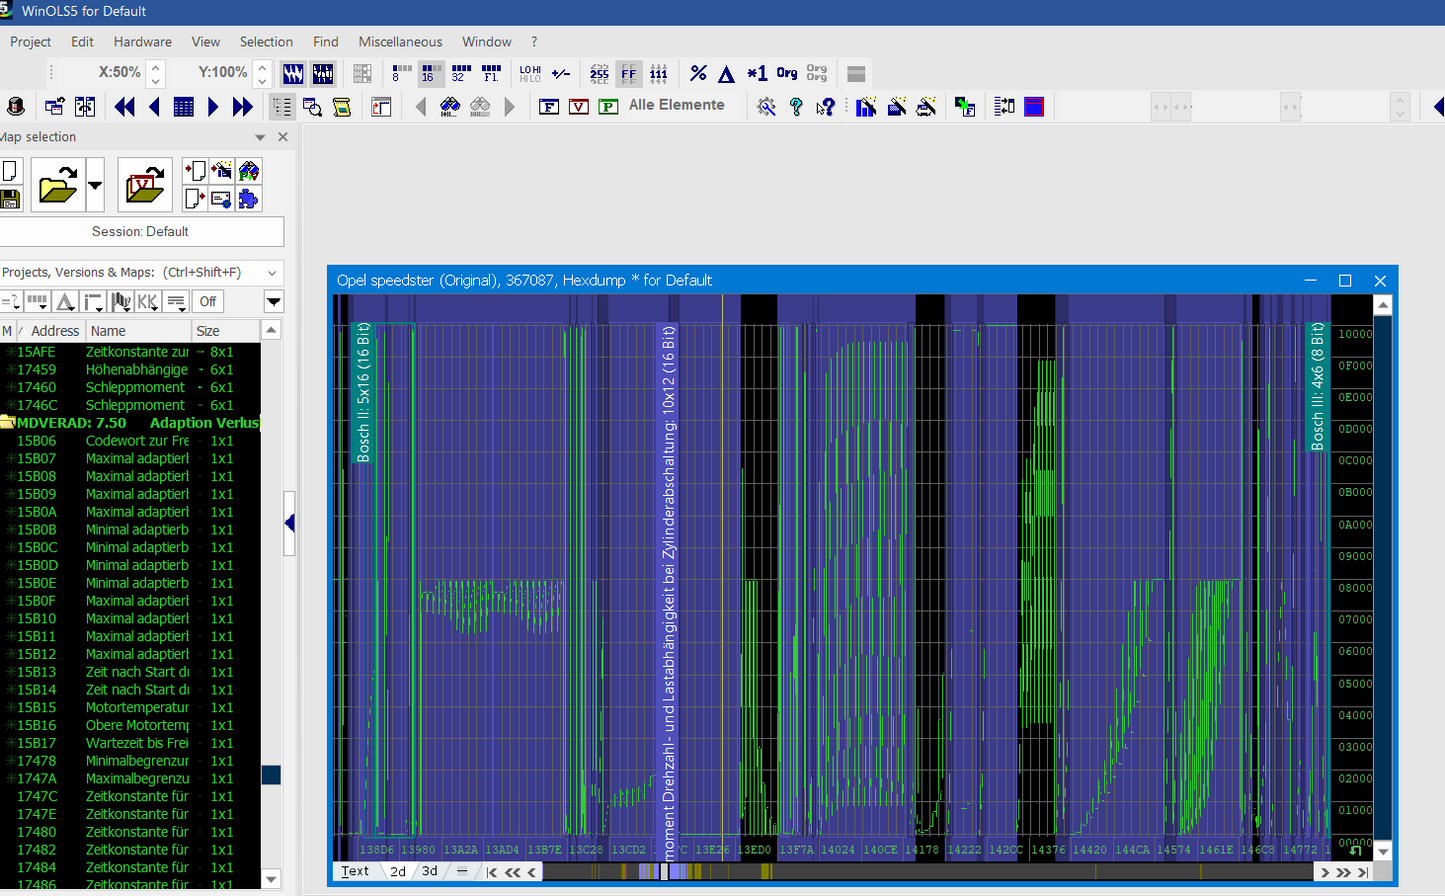The width and height of the screenshot is (1445, 896).
Task: Increase the X zoom percentage spinner
Action: pyautogui.click(x=156, y=67)
